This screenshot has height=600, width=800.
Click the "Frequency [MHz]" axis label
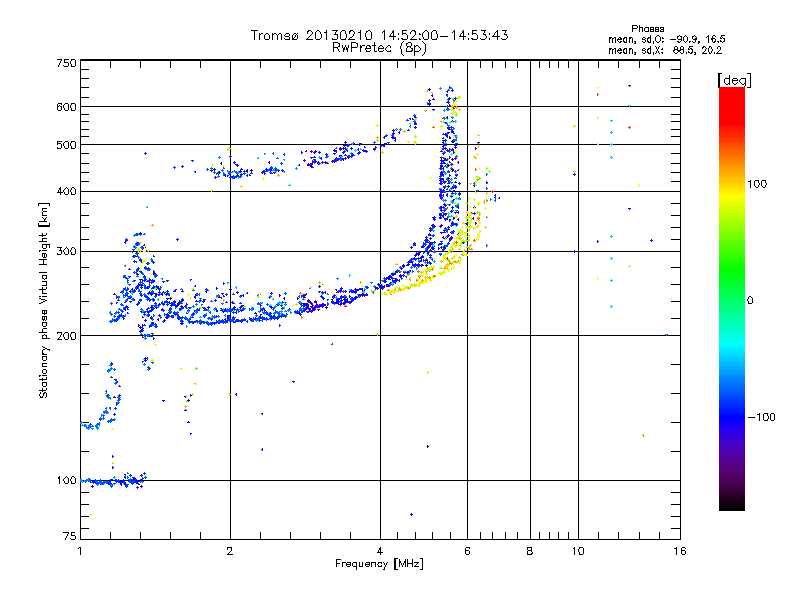click(x=379, y=564)
